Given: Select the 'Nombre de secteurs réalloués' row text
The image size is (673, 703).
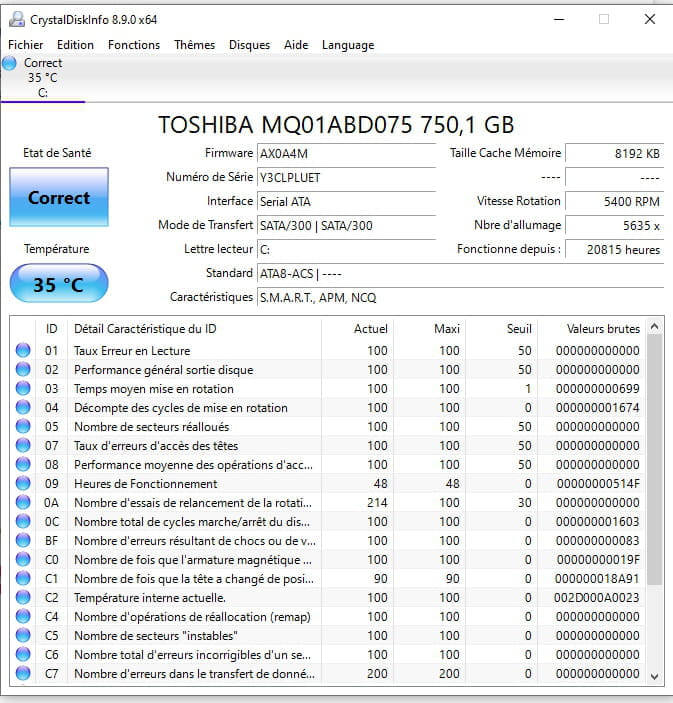Looking at the screenshot, I should (152, 426).
